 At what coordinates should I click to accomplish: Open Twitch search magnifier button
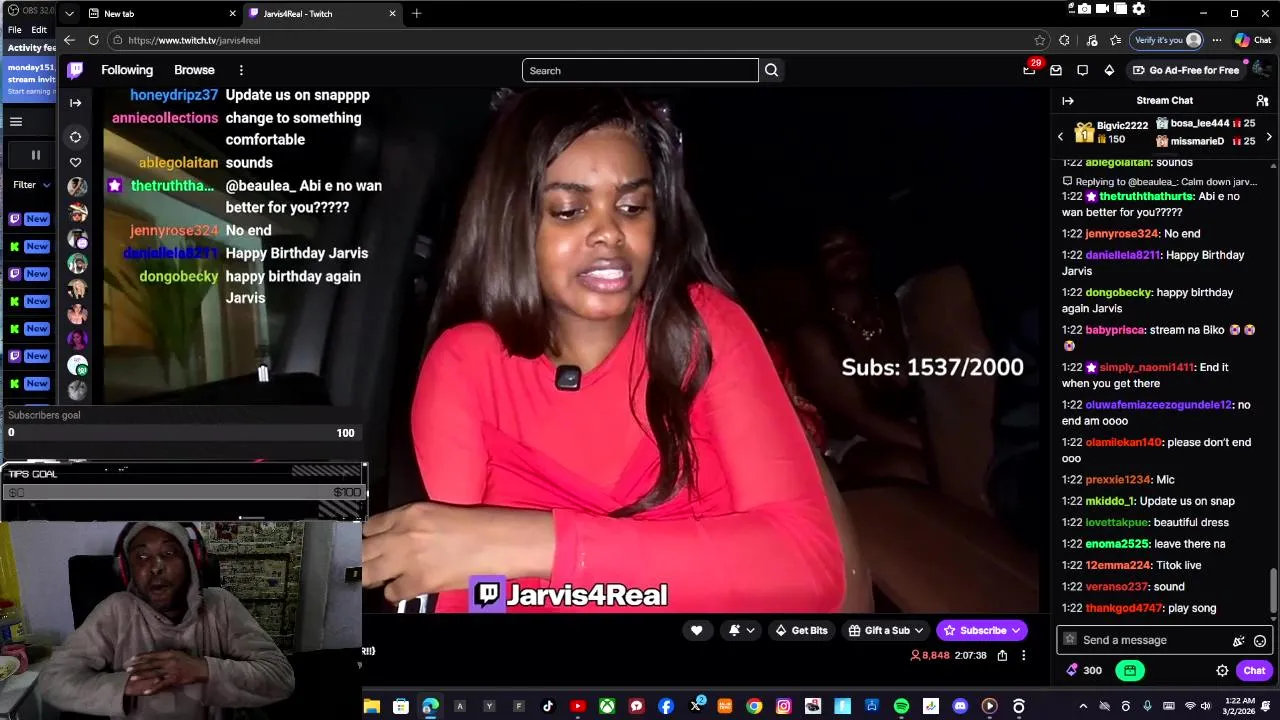[x=771, y=70]
